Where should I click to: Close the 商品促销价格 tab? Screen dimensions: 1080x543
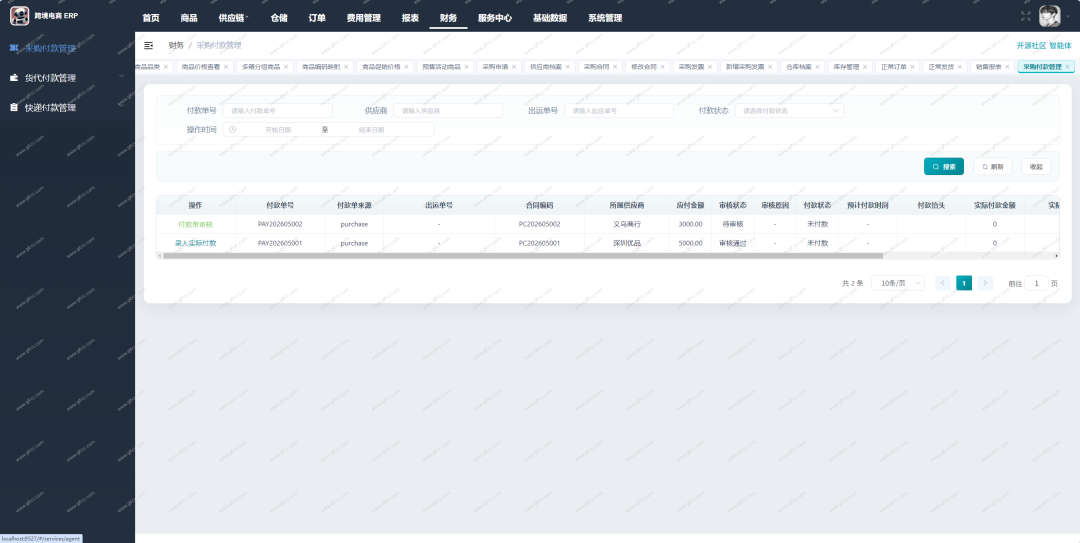(406, 67)
